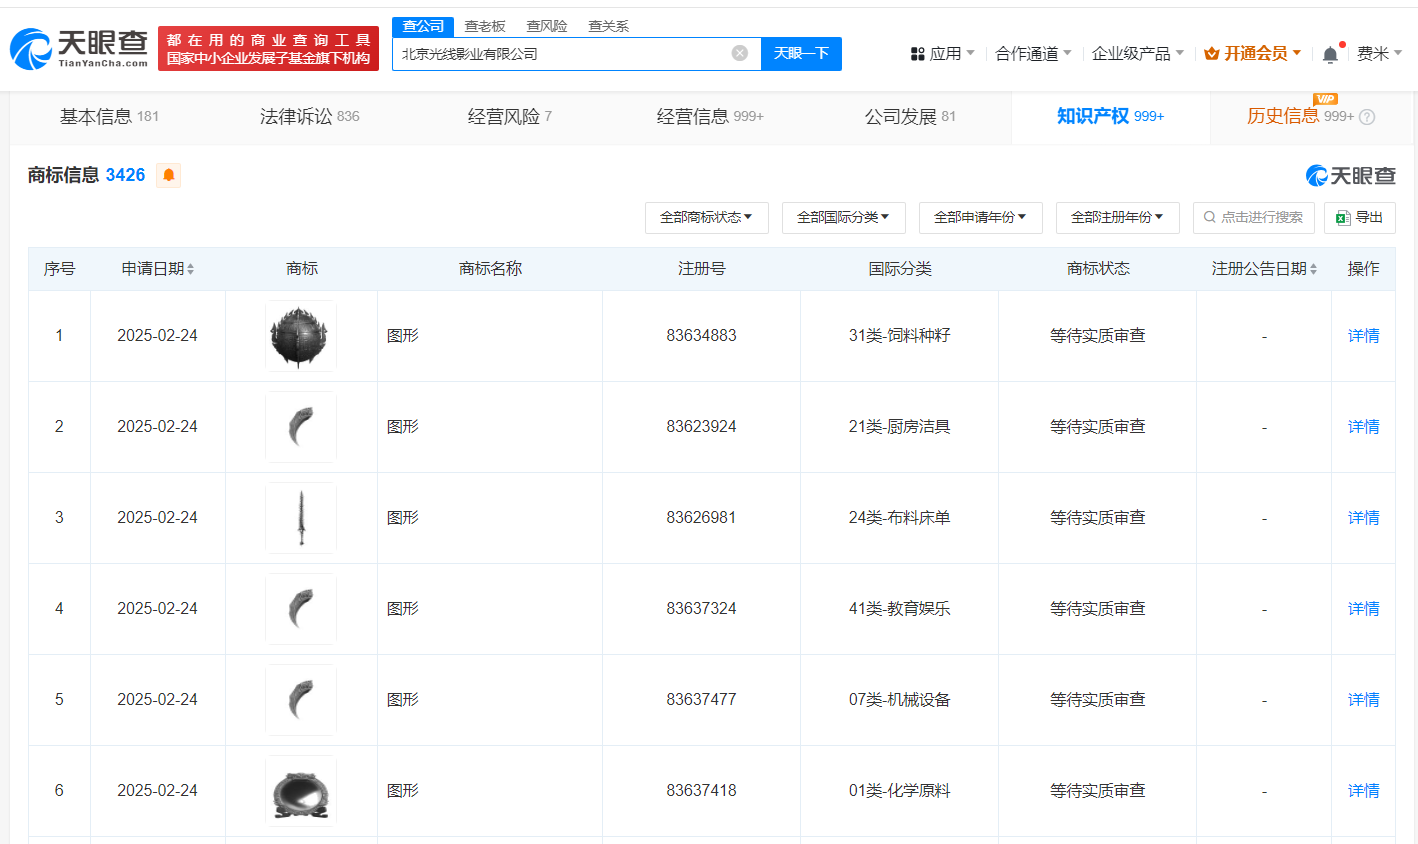The image size is (1418, 844).
Task: Click the 国际分类 column header
Action: [900, 269]
